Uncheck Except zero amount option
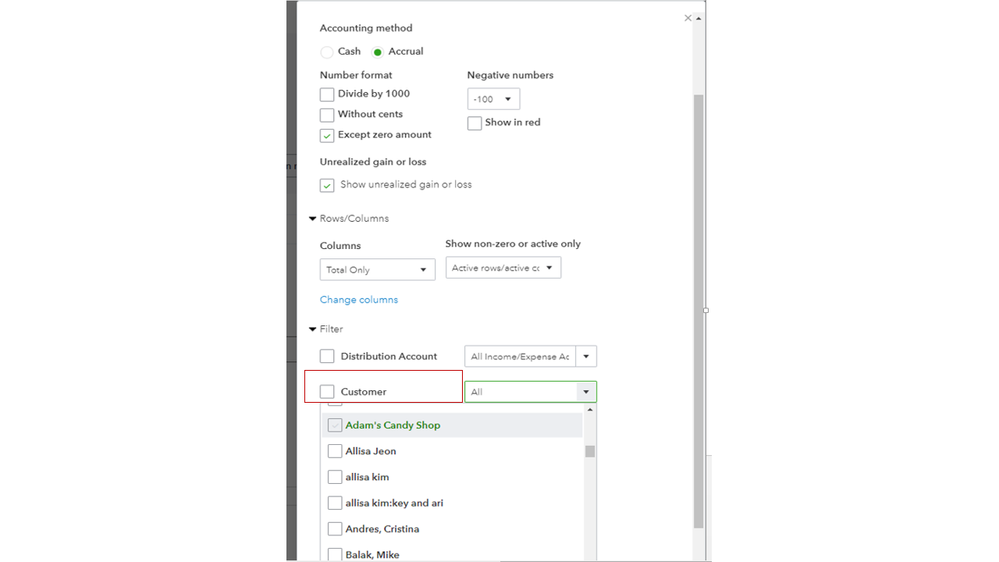This screenshot has height=562, width=999. click(327, 135)
